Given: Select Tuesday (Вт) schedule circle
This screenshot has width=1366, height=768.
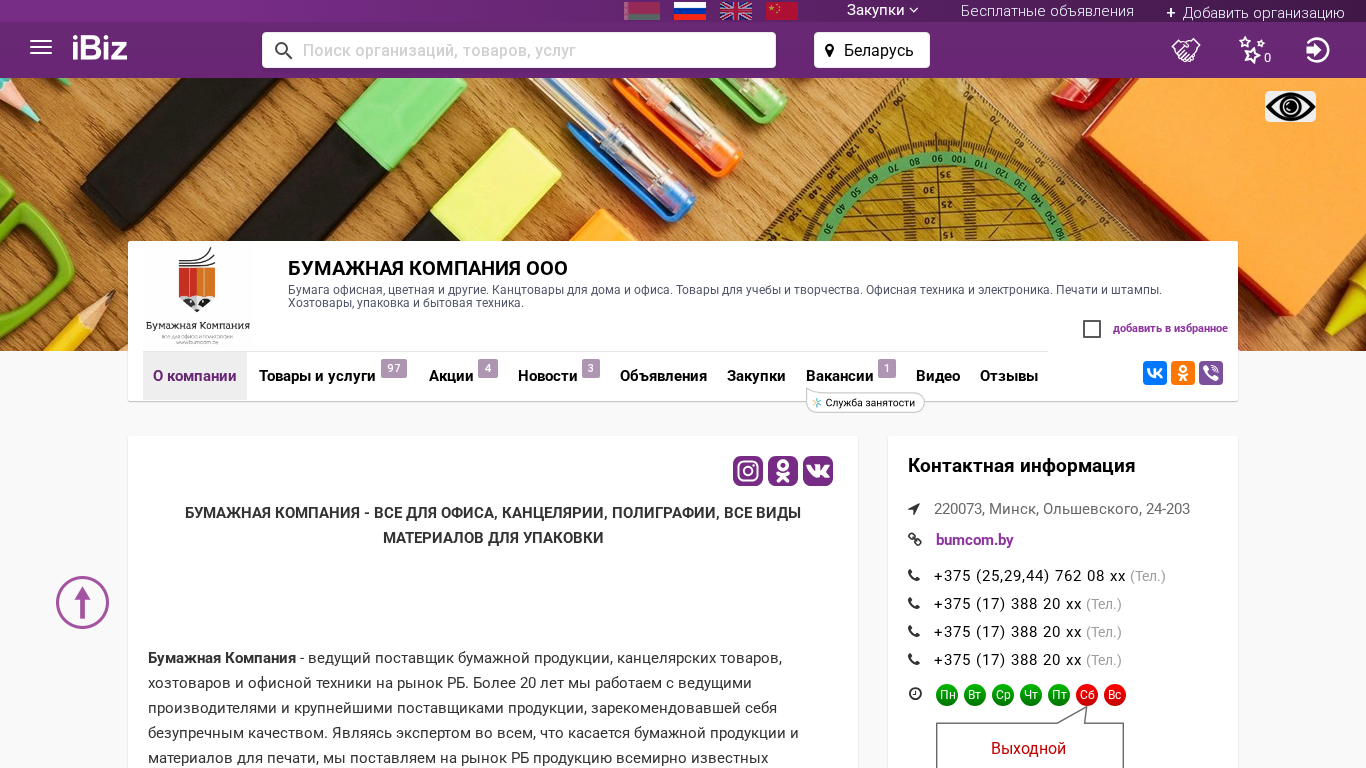Looking at the screenshot, I should click(x=975, y=695).
